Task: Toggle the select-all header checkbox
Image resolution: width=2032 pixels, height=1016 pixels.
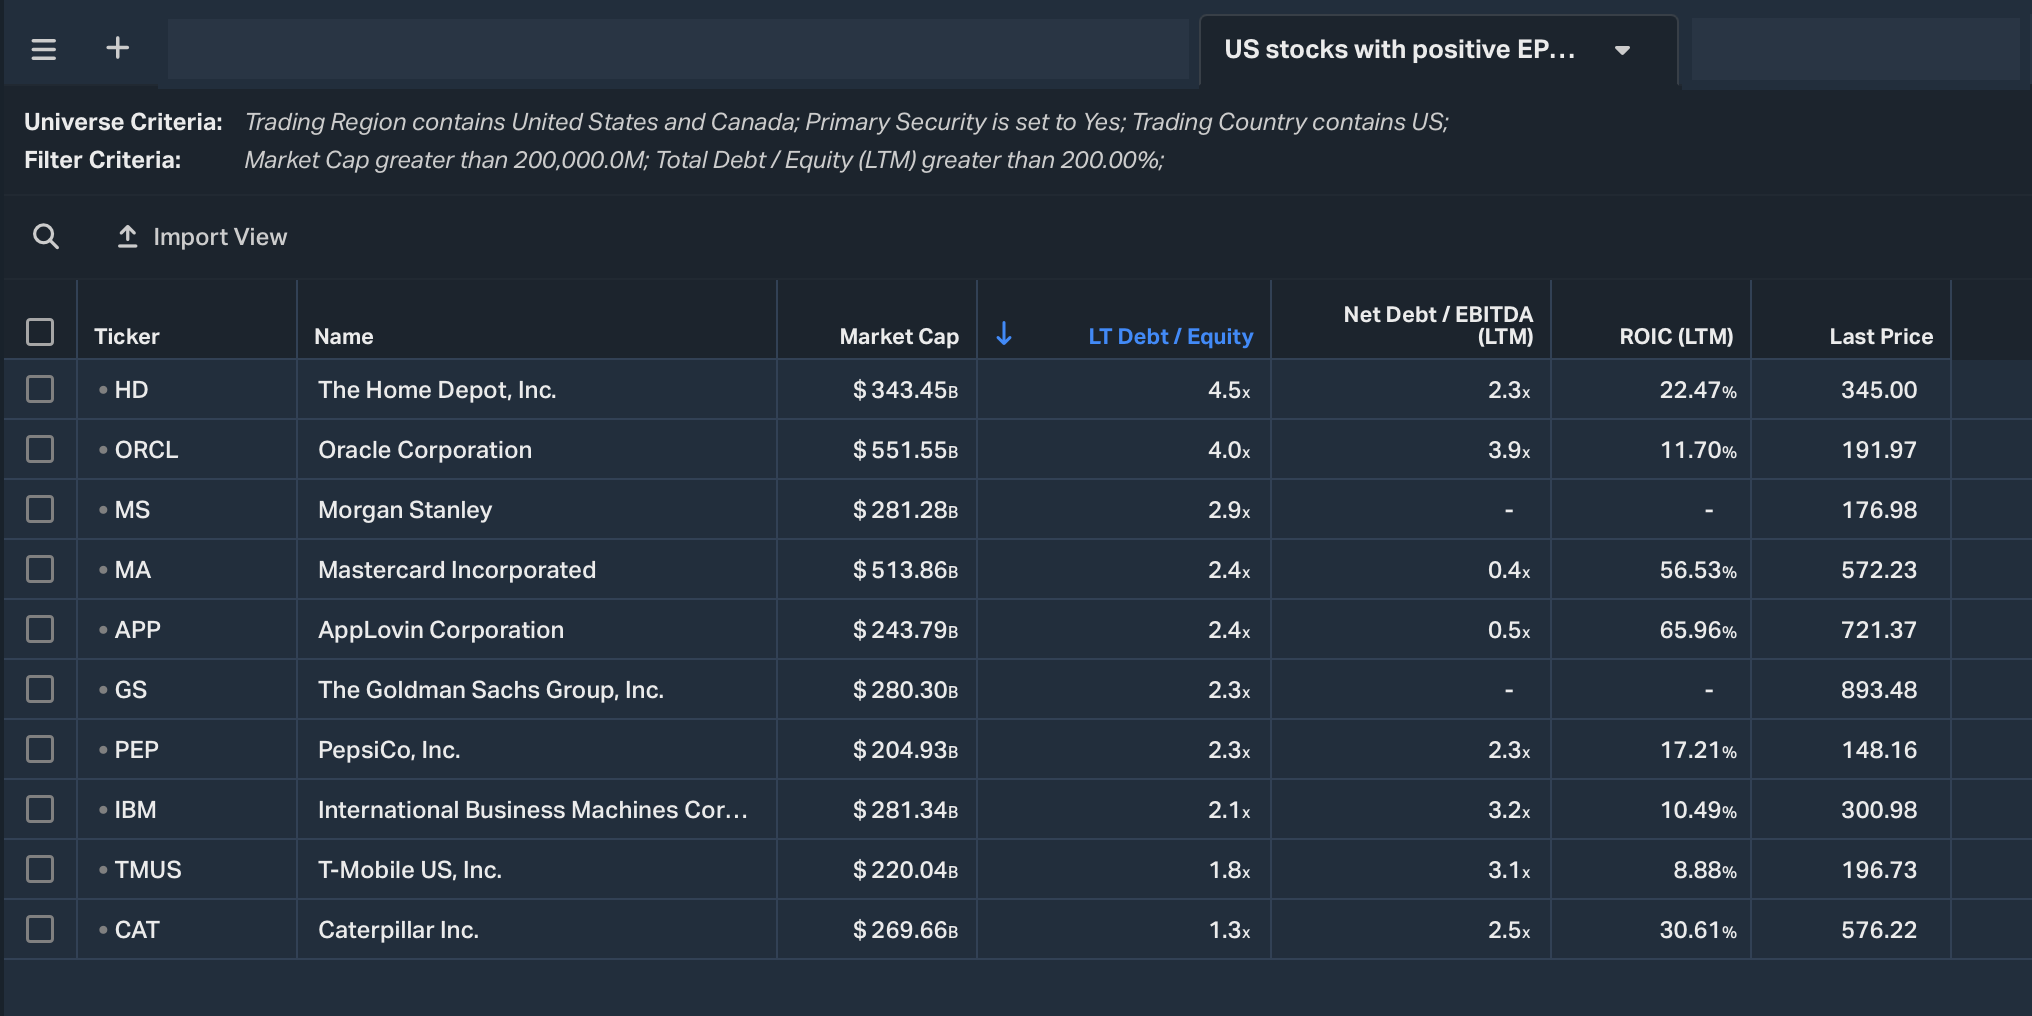Action: tap(40, 332)
